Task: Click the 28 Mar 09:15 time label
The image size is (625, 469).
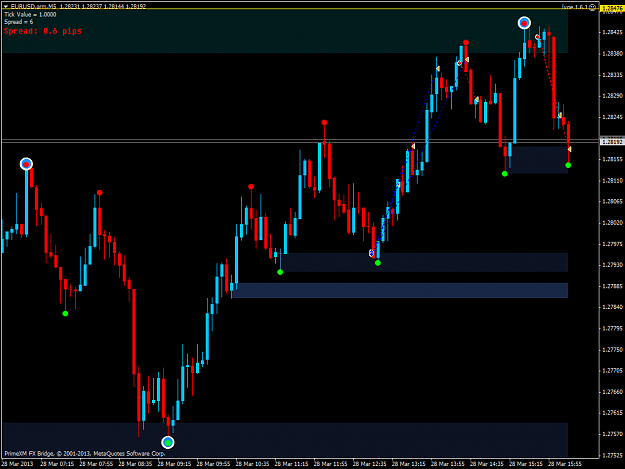Action: (x=175, y=464)
